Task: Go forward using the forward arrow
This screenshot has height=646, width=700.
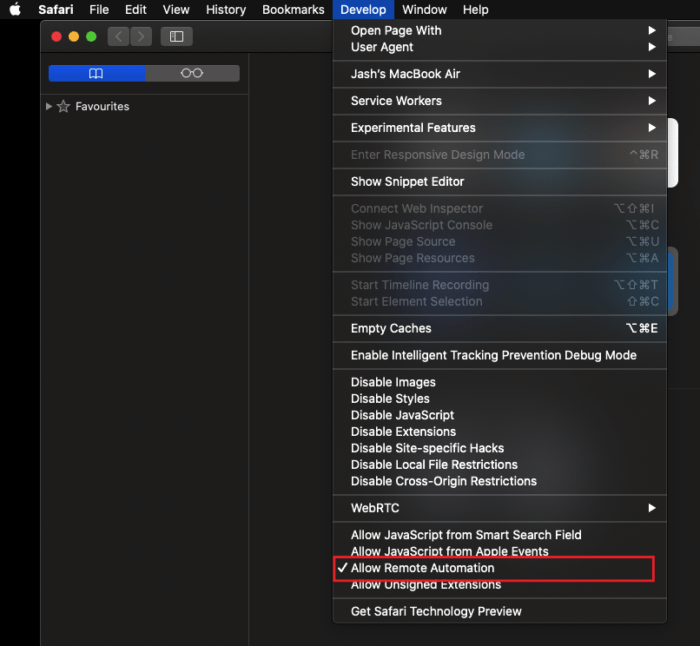Action: pos(141,37)
